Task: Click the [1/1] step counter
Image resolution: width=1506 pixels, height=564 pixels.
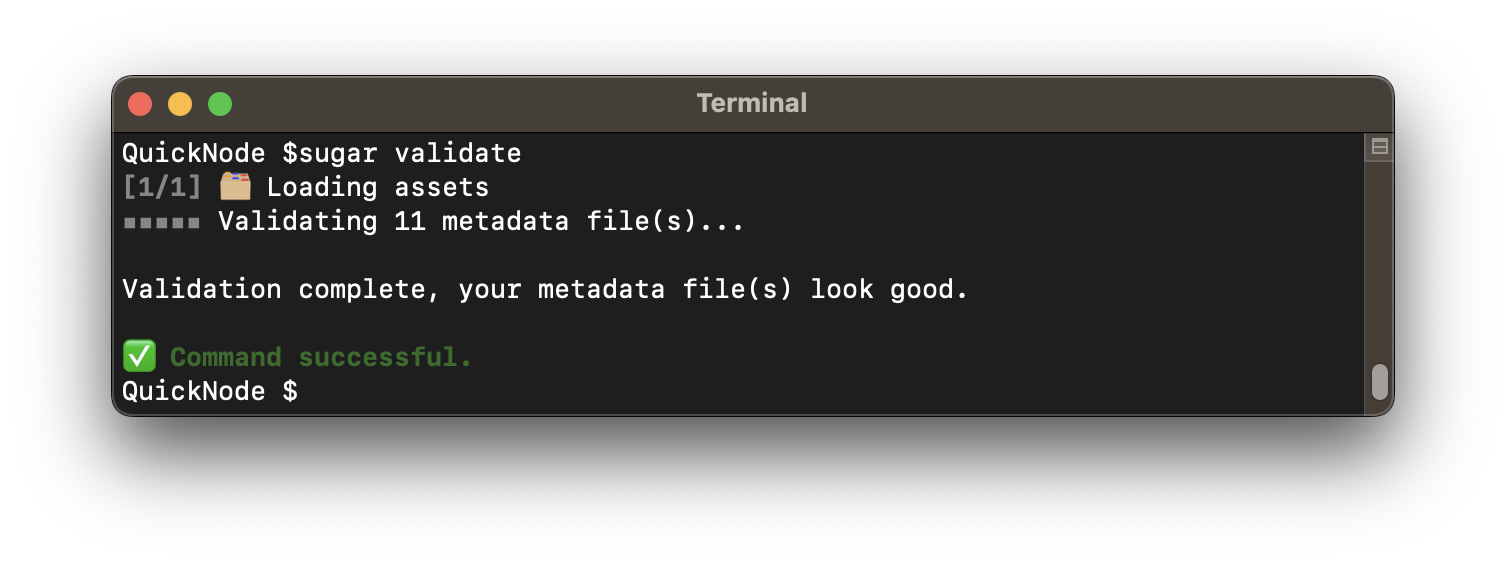Action: 162,187
